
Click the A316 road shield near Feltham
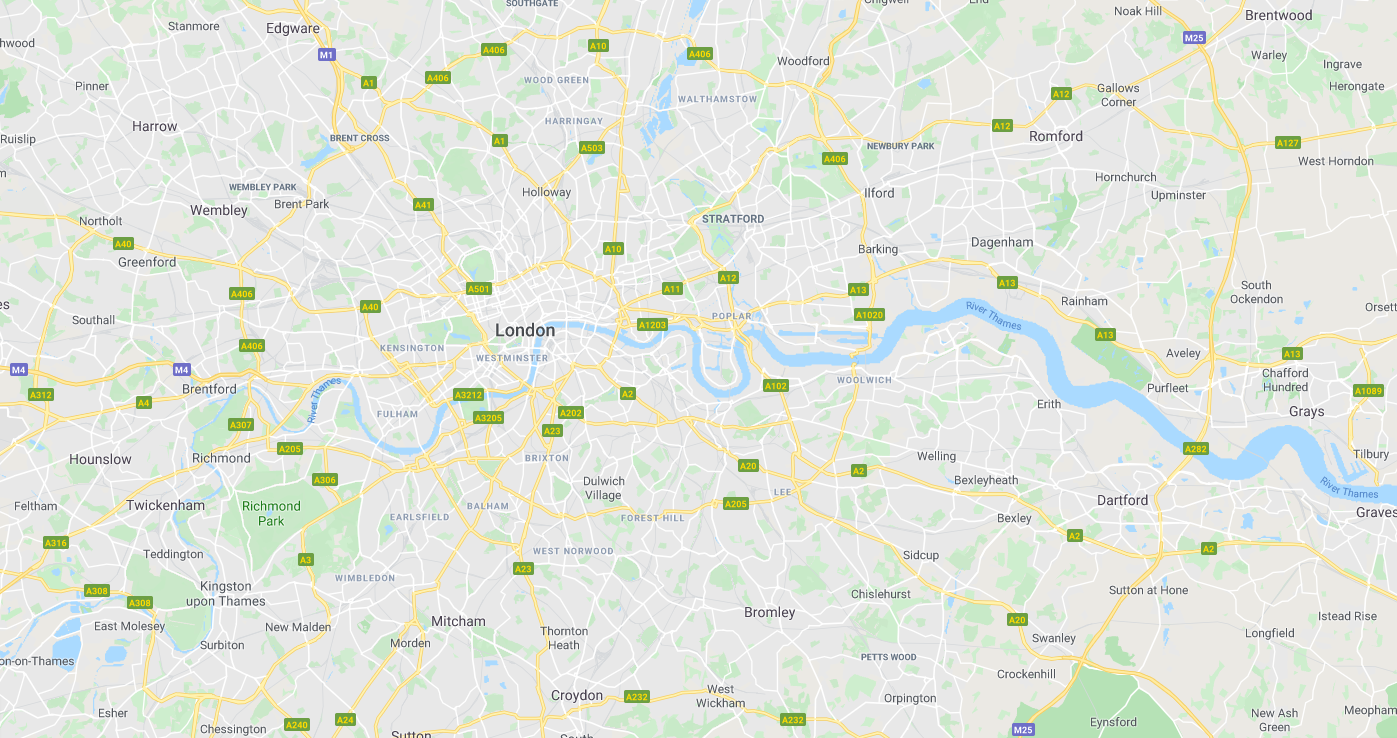[56, 543]
